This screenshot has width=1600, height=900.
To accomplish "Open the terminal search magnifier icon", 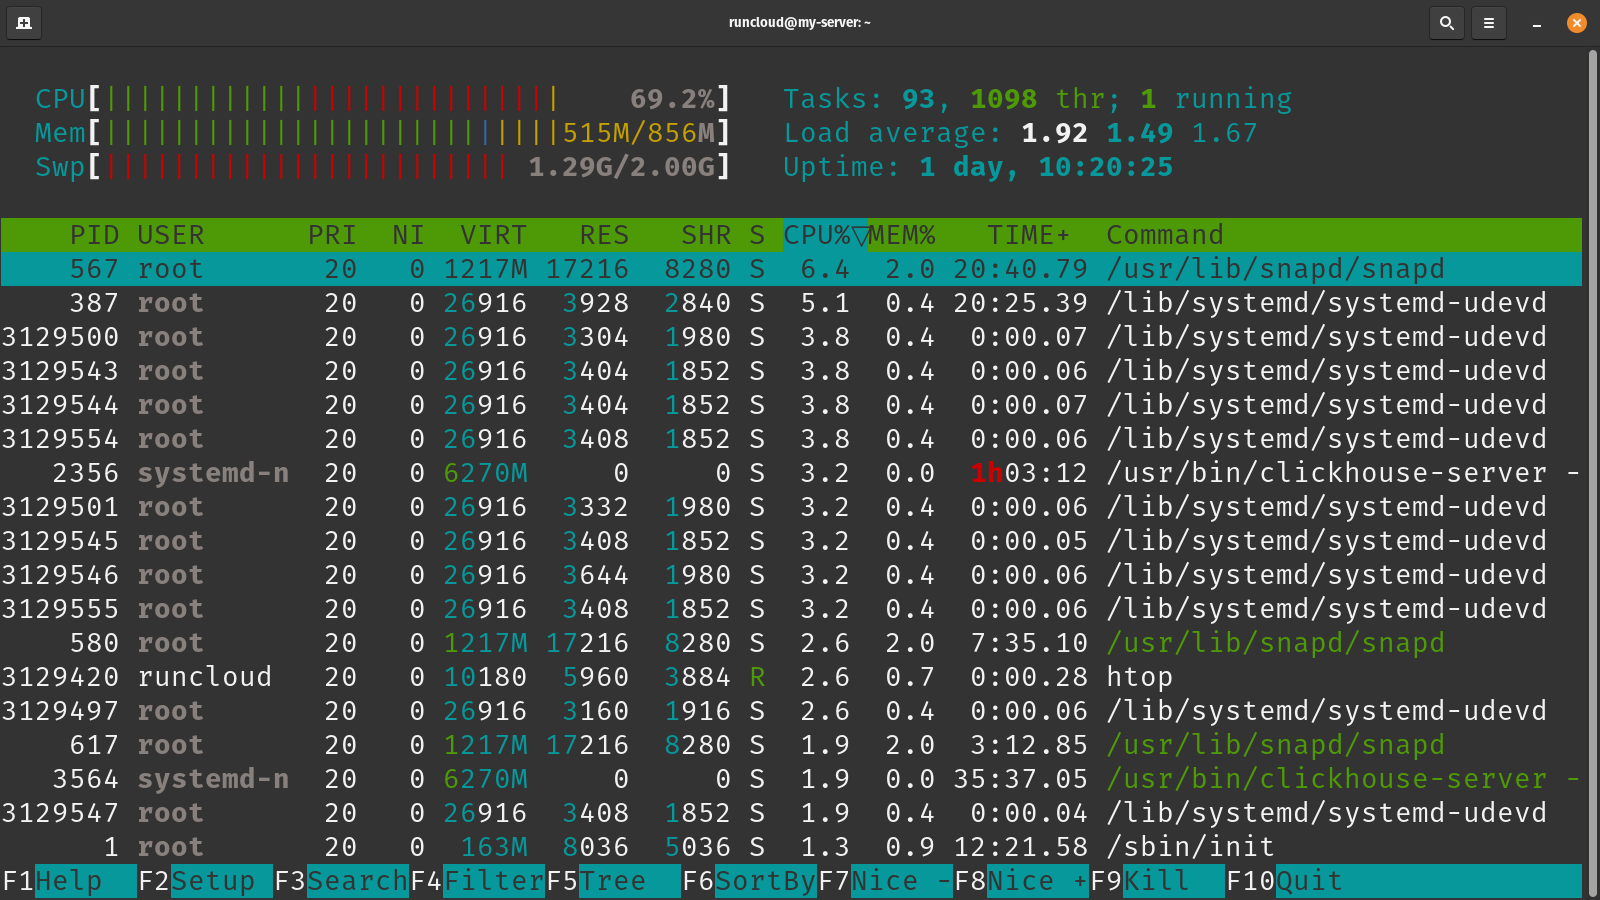I will click(x=1446, y=22).
